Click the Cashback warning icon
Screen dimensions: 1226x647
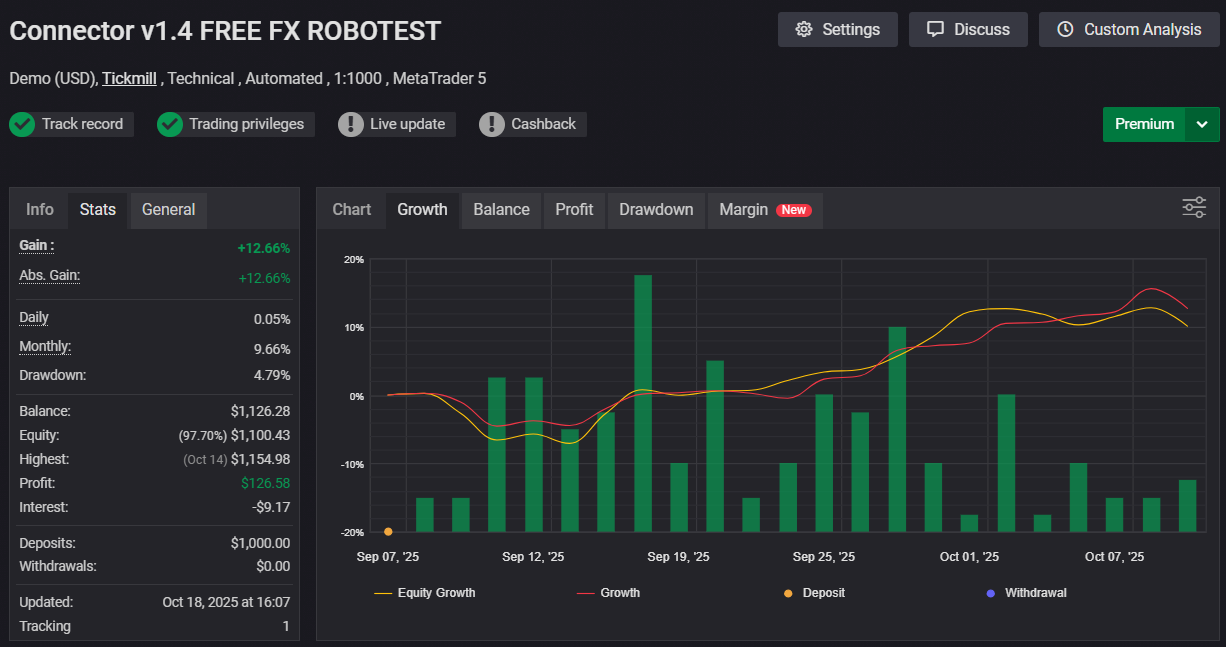coord(491,125)
